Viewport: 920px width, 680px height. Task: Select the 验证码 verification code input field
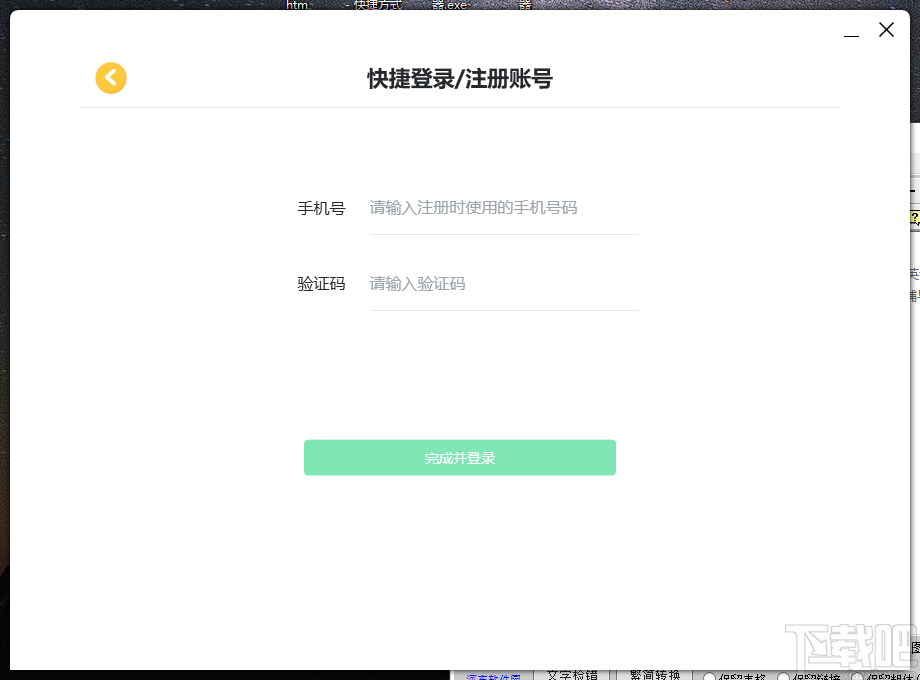click(503, 285)
